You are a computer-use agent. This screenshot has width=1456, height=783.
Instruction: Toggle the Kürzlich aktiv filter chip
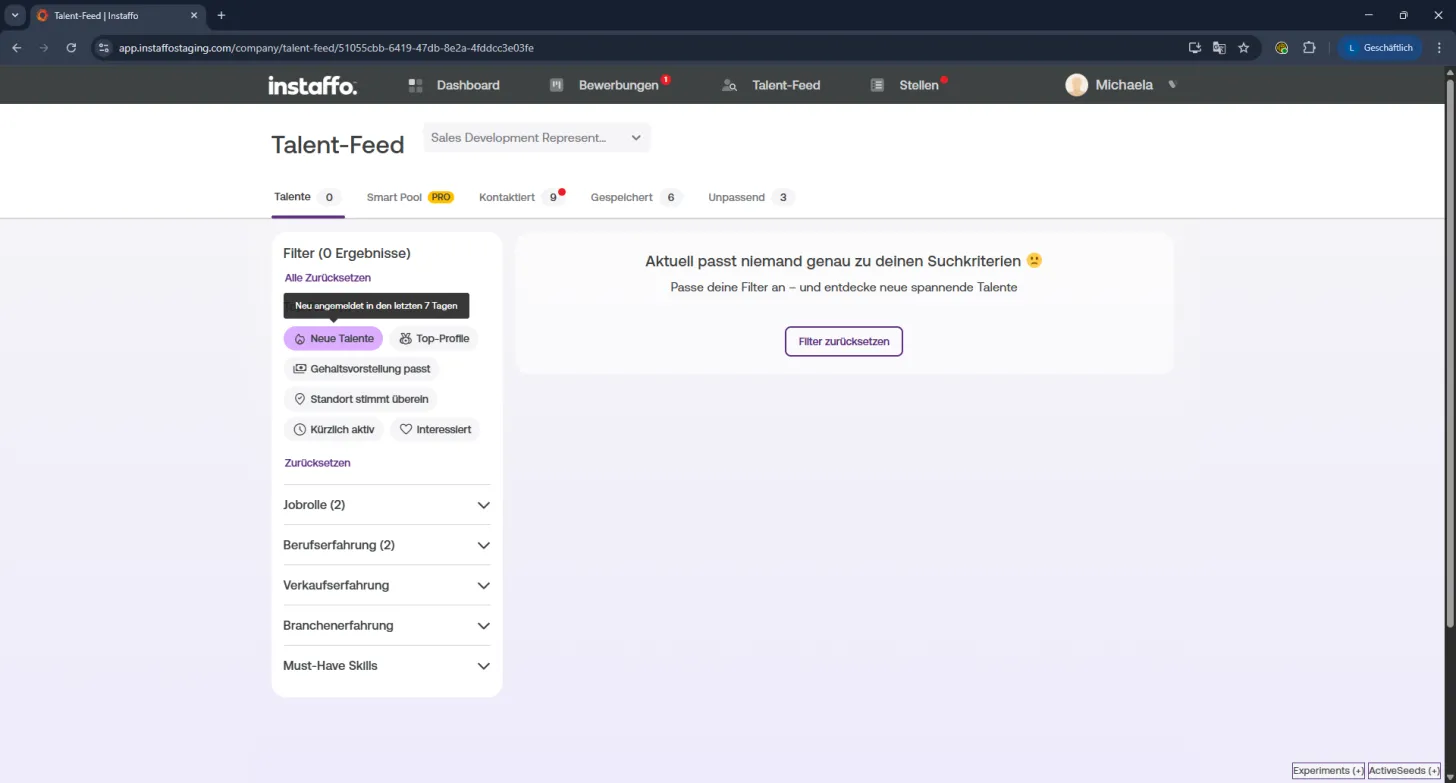tap(334, 430)
